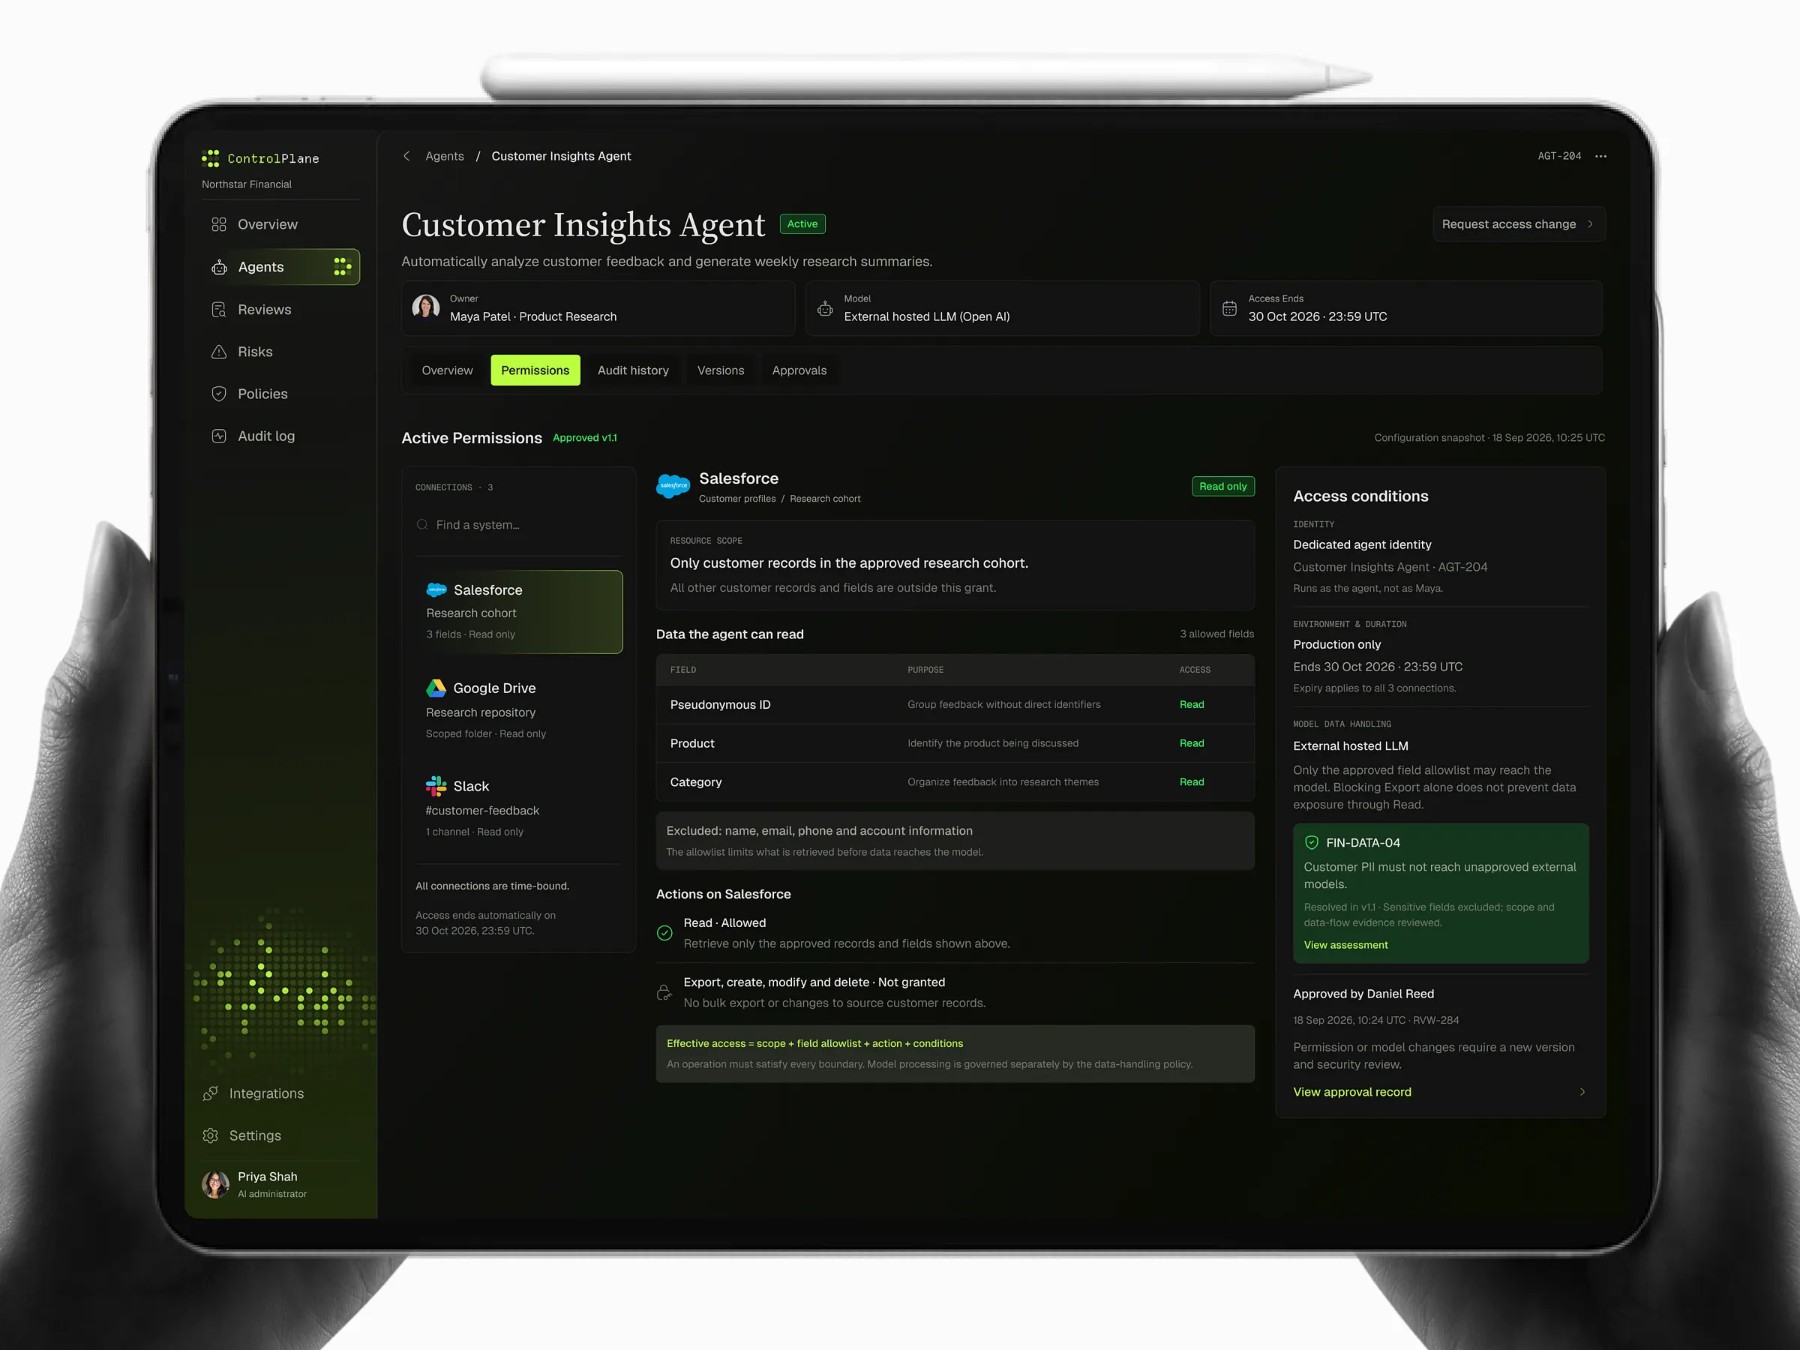Click the back arrow beside Agents breadcrumb
The width and height of the screenshot is (1800, 1350).
[x=406, y=156]
